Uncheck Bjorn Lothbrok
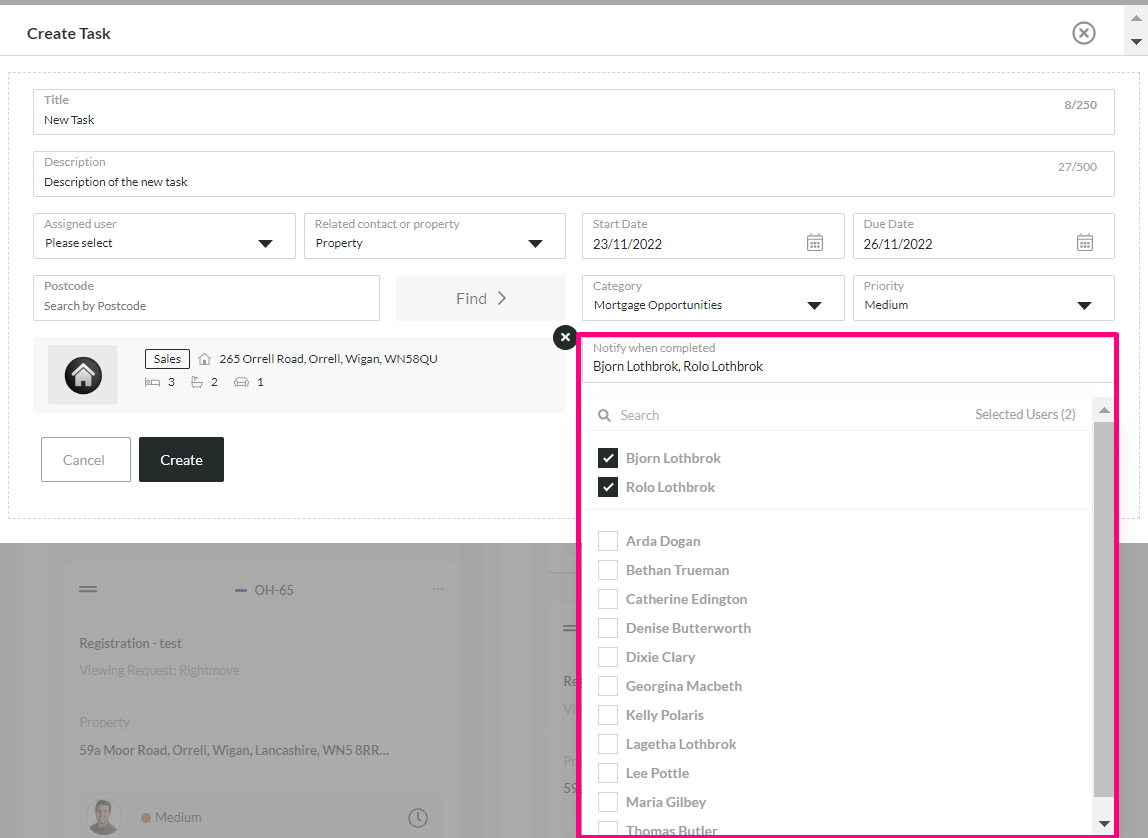1148x838 pixels. point(608,458)
